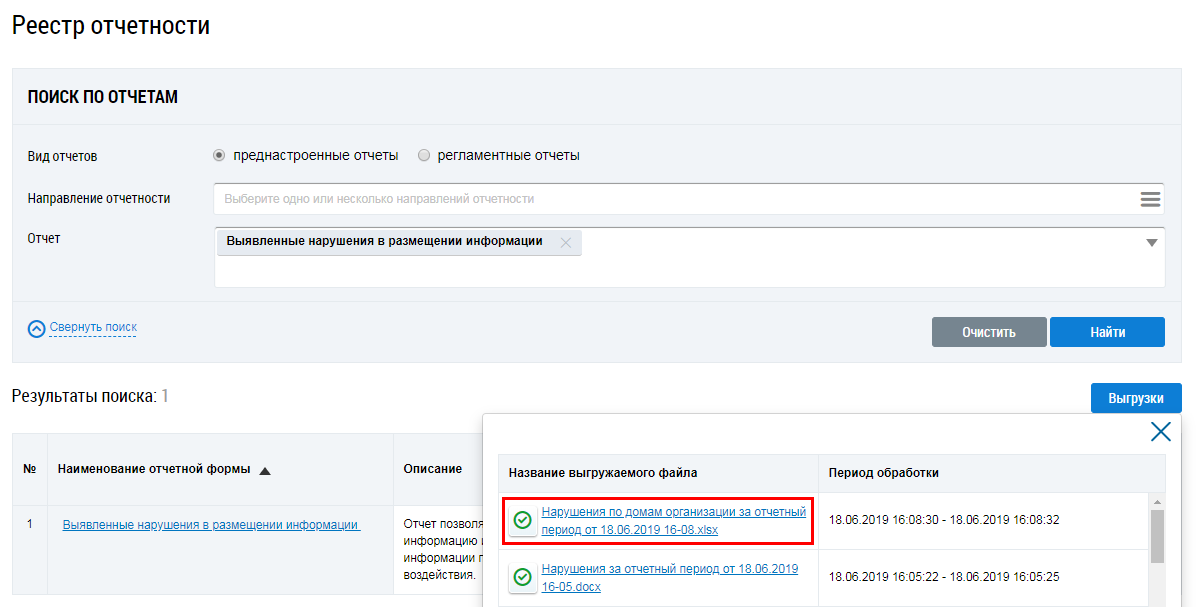Close the Выгрузки popup panel
The width and height of the screenshot is (1203, 607).
click(1160, 432)
